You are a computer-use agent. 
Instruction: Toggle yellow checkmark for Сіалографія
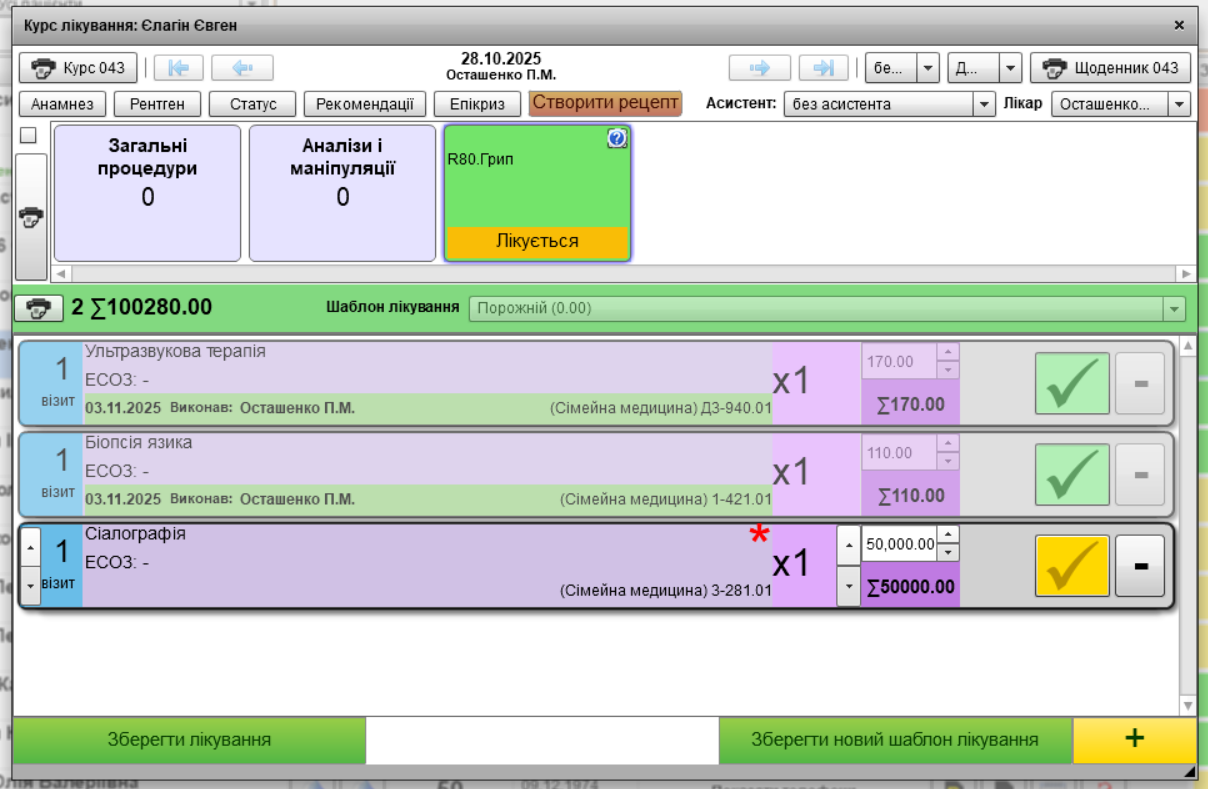[1072, 566]
